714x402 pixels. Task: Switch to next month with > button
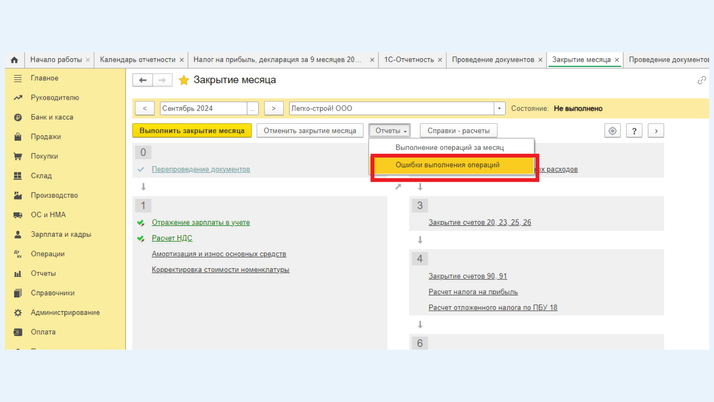(274, 108)
